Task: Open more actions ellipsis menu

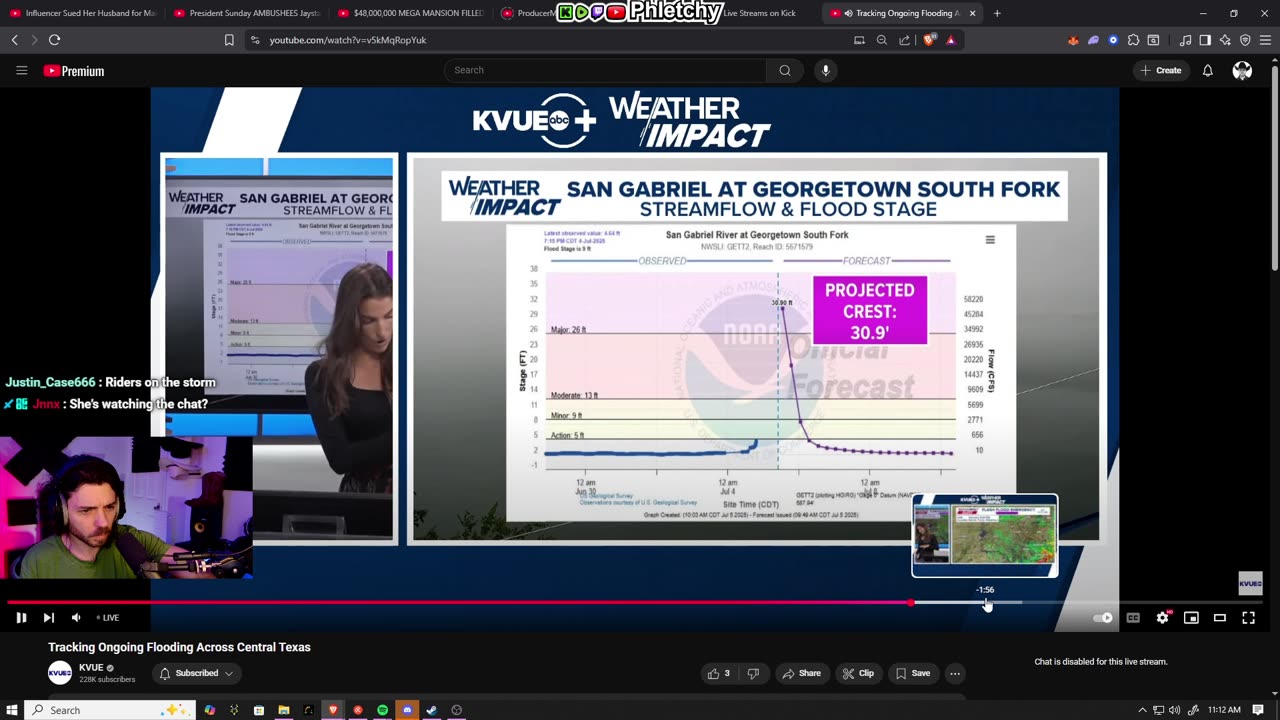Action: pos(955,673)
